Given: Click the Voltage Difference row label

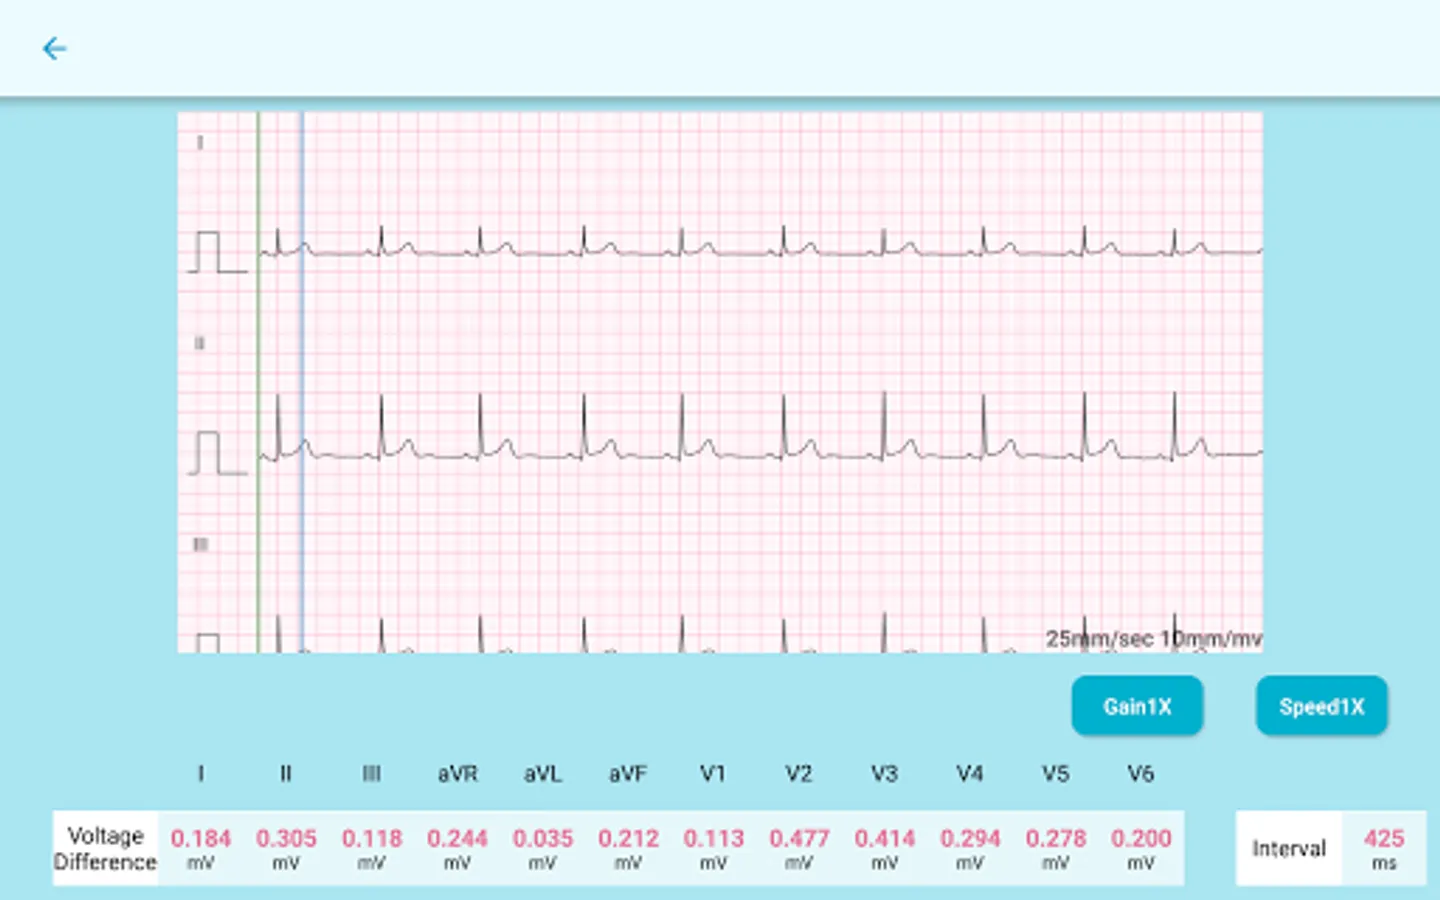Looking at the screenshot, I should (105, 848).
